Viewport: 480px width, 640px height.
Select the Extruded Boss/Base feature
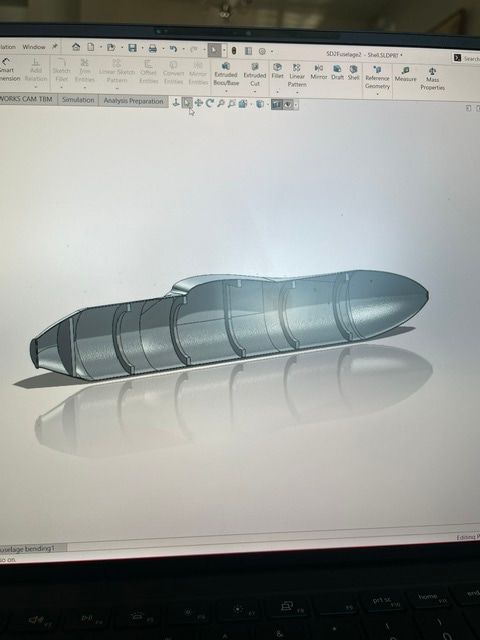pos(226,75)
